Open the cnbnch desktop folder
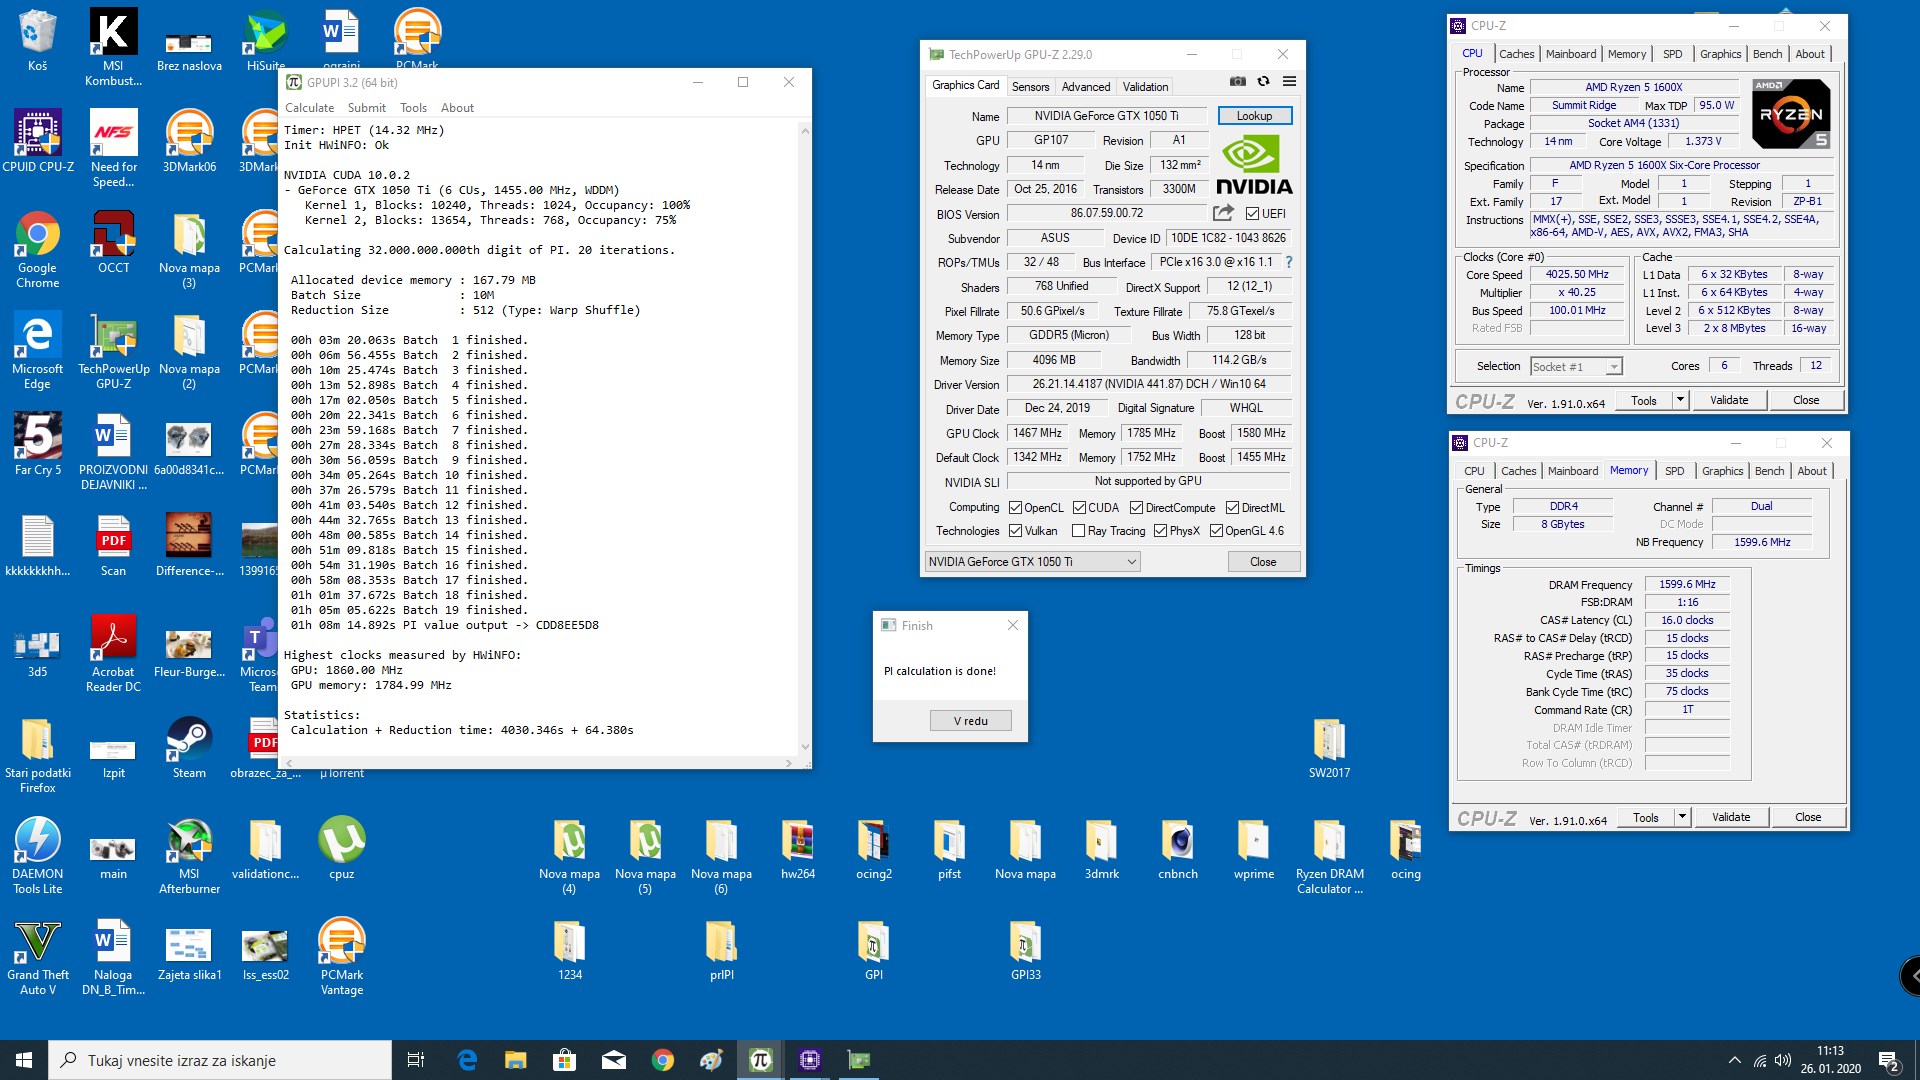 (x=1178, y=848)
